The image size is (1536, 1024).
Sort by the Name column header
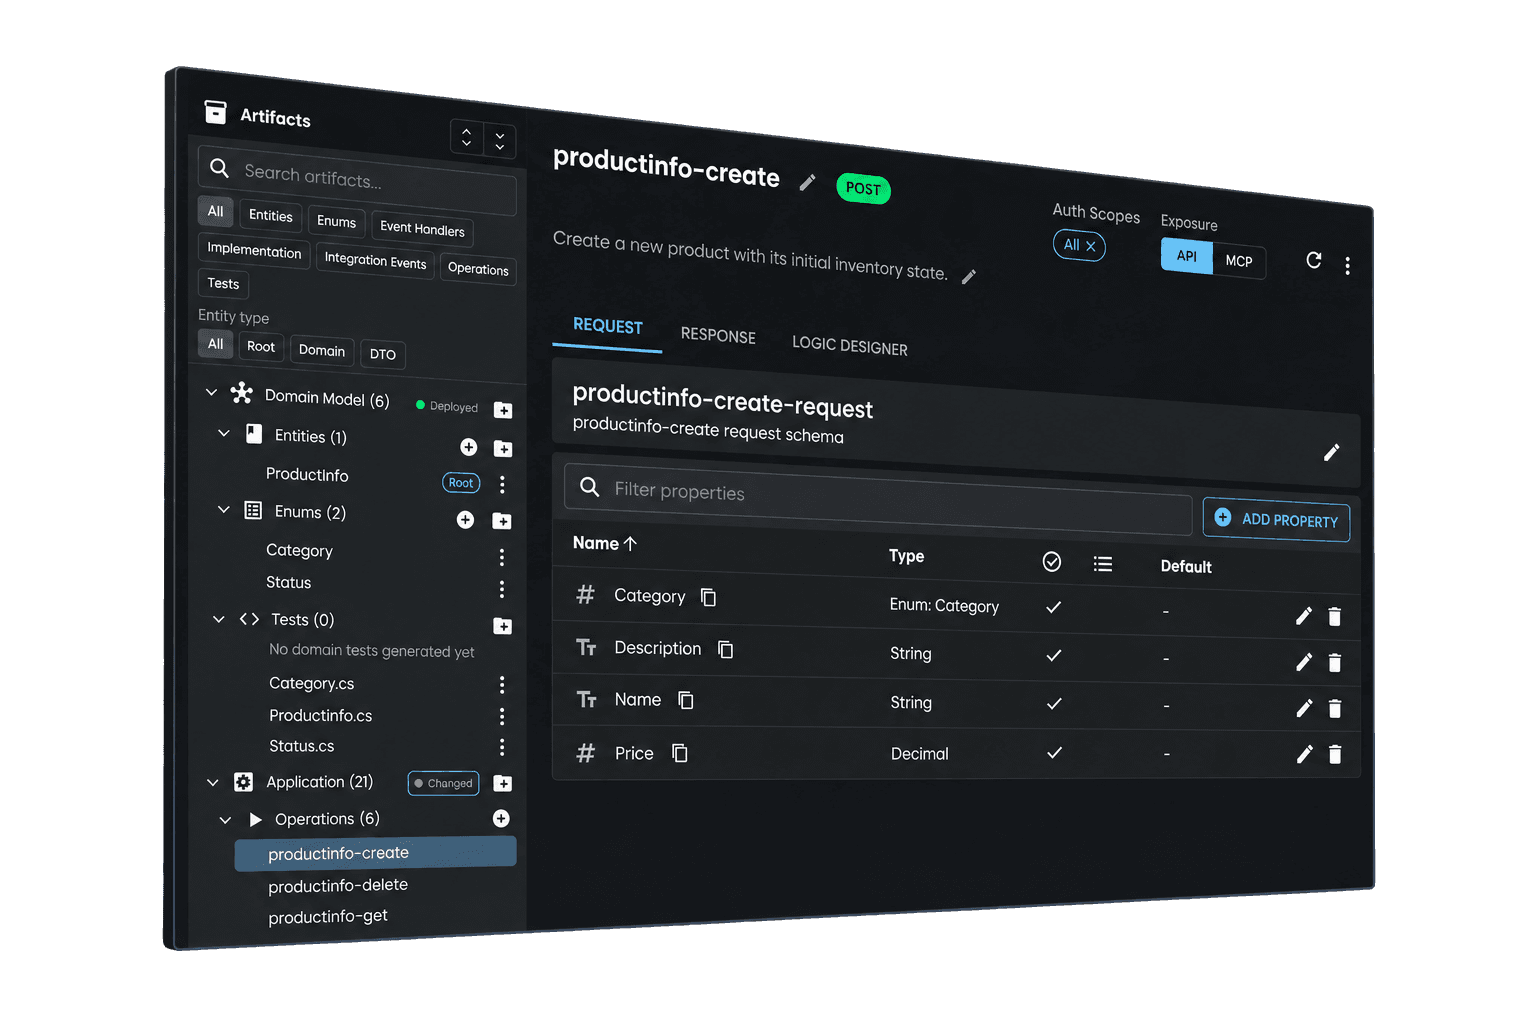(604, 543)
